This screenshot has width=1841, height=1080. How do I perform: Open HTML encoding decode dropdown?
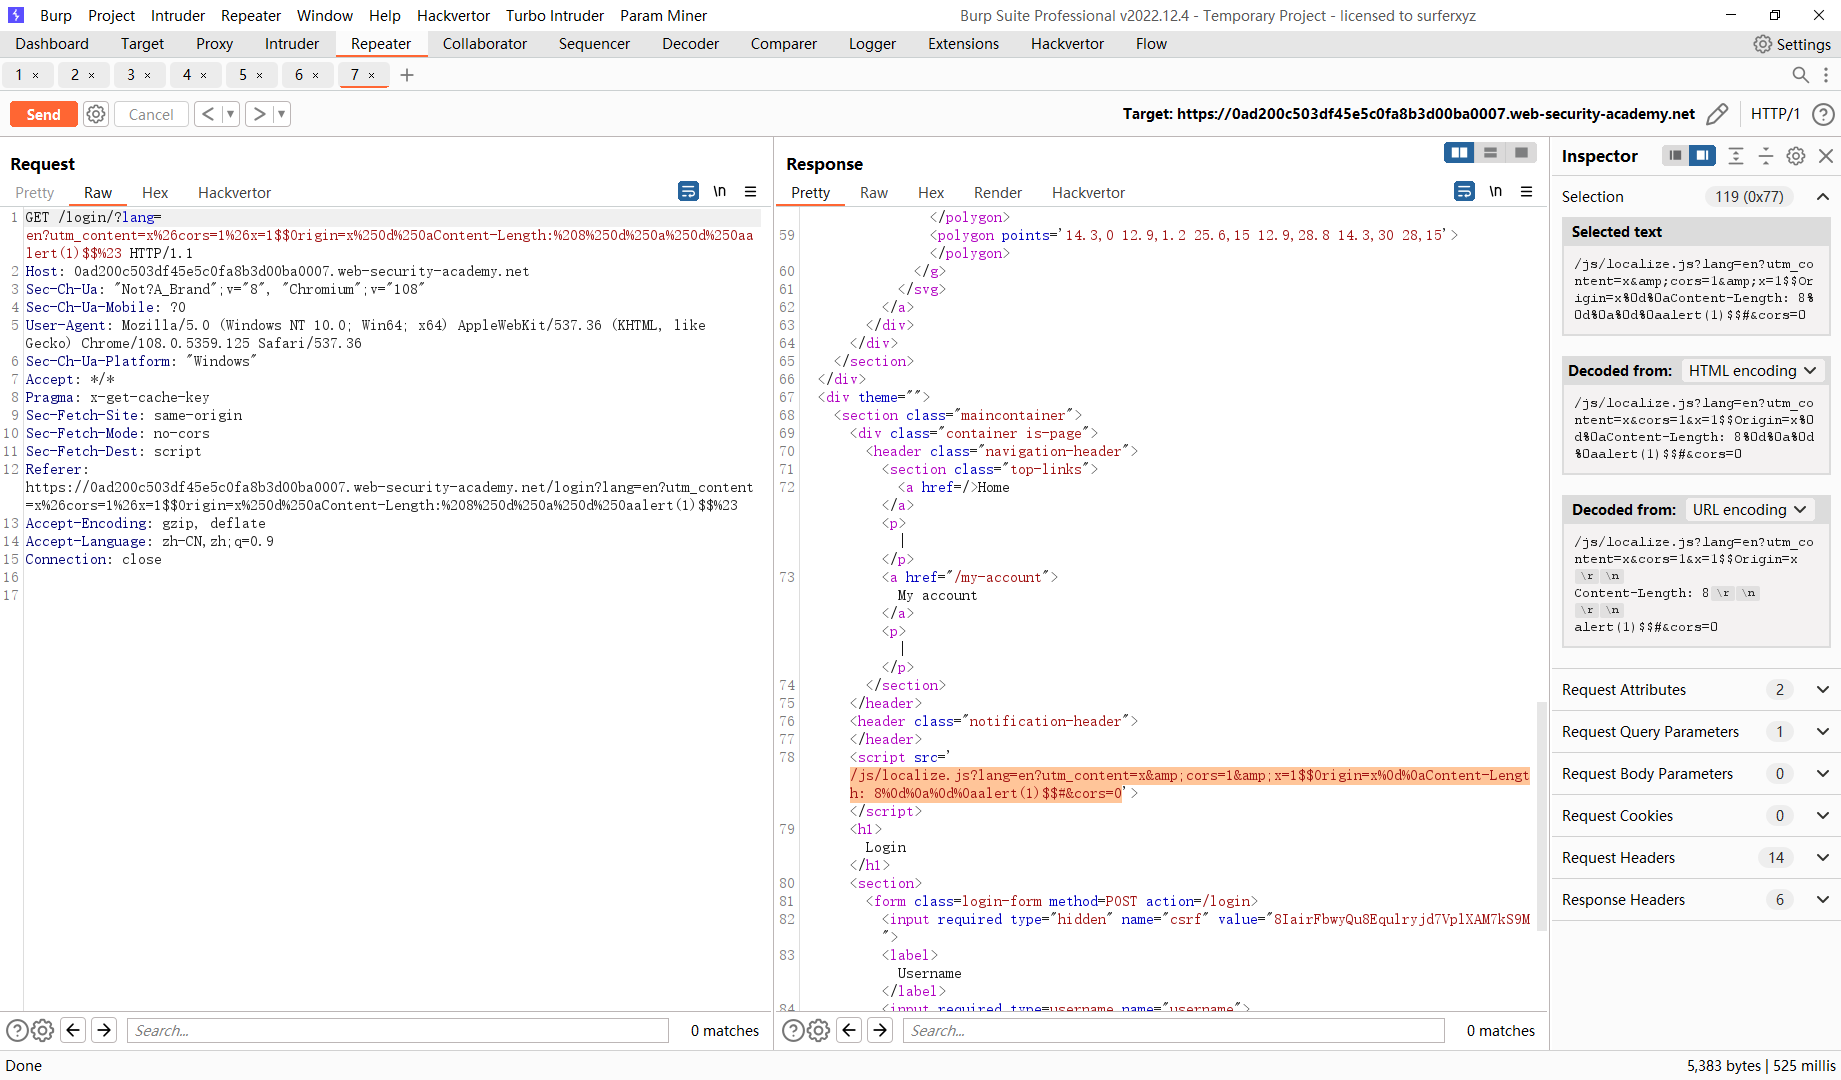(1753, 371)
